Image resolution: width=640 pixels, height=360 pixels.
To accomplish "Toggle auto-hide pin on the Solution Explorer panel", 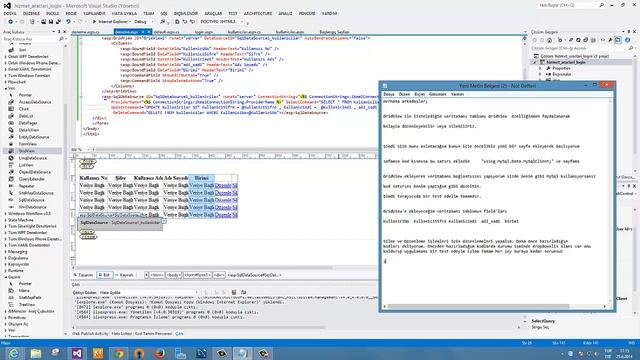I will [x=629, y=32].
